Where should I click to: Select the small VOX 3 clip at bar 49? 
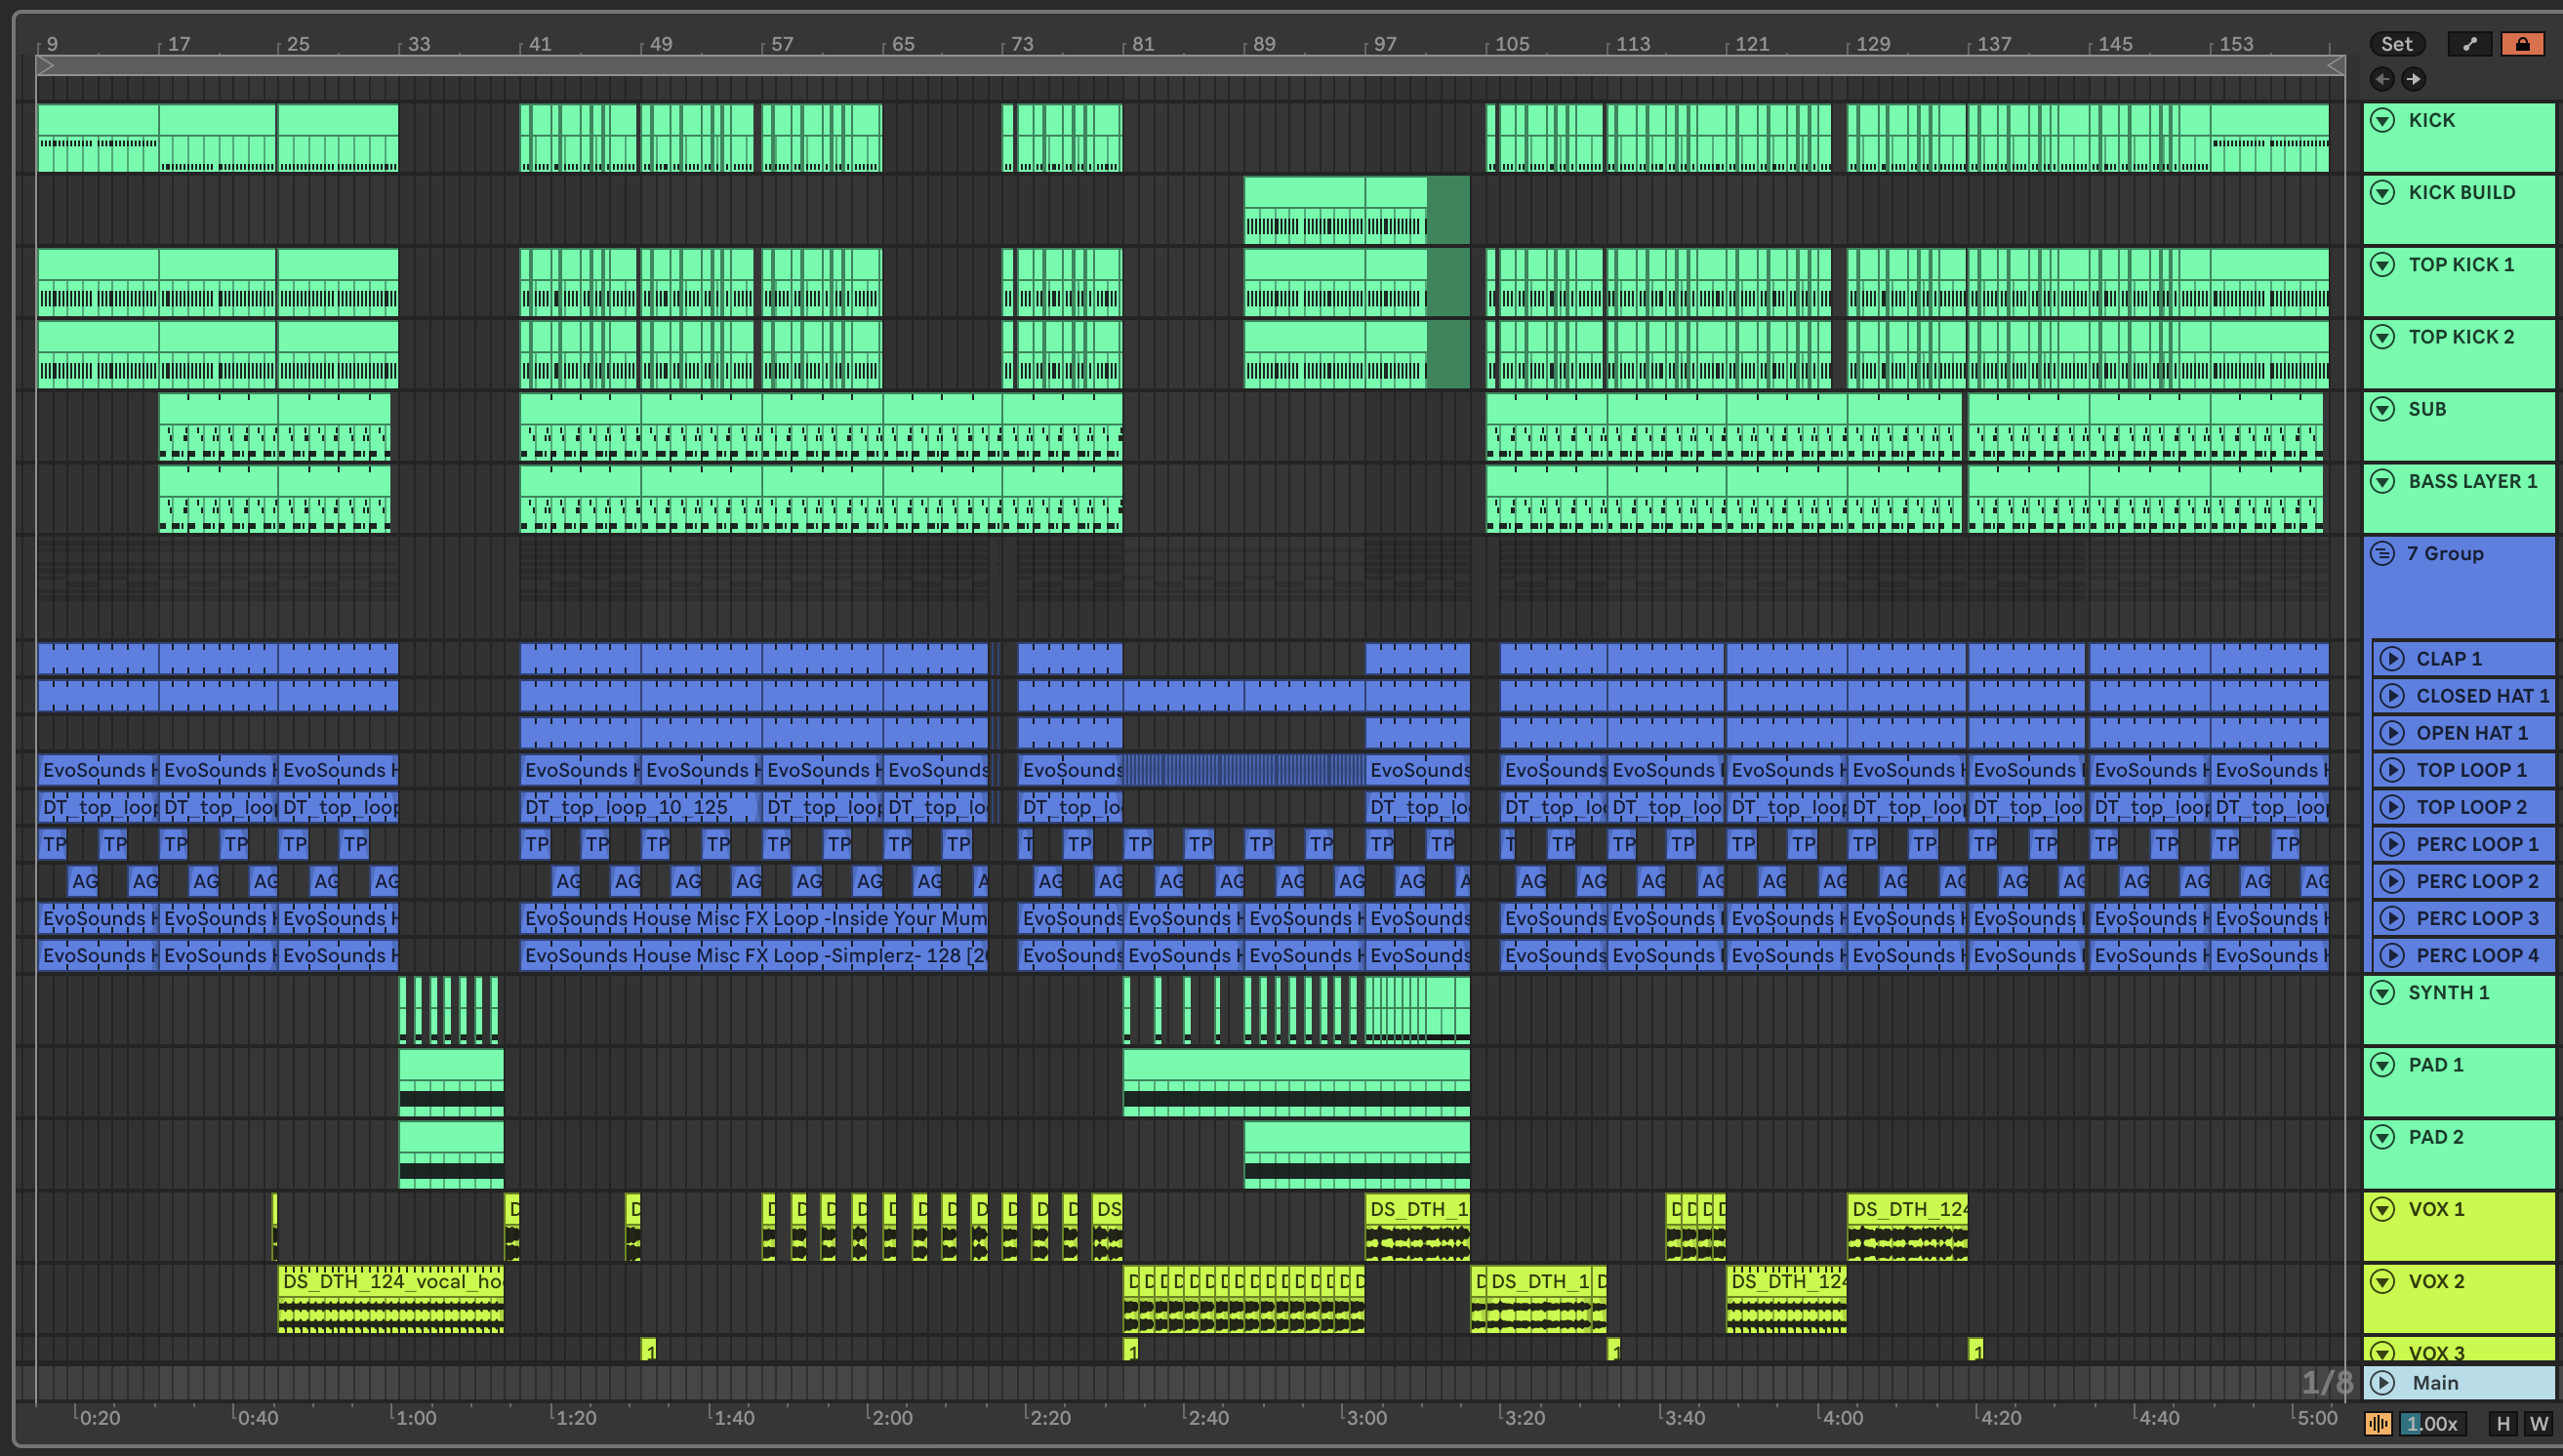(648, 1350)
